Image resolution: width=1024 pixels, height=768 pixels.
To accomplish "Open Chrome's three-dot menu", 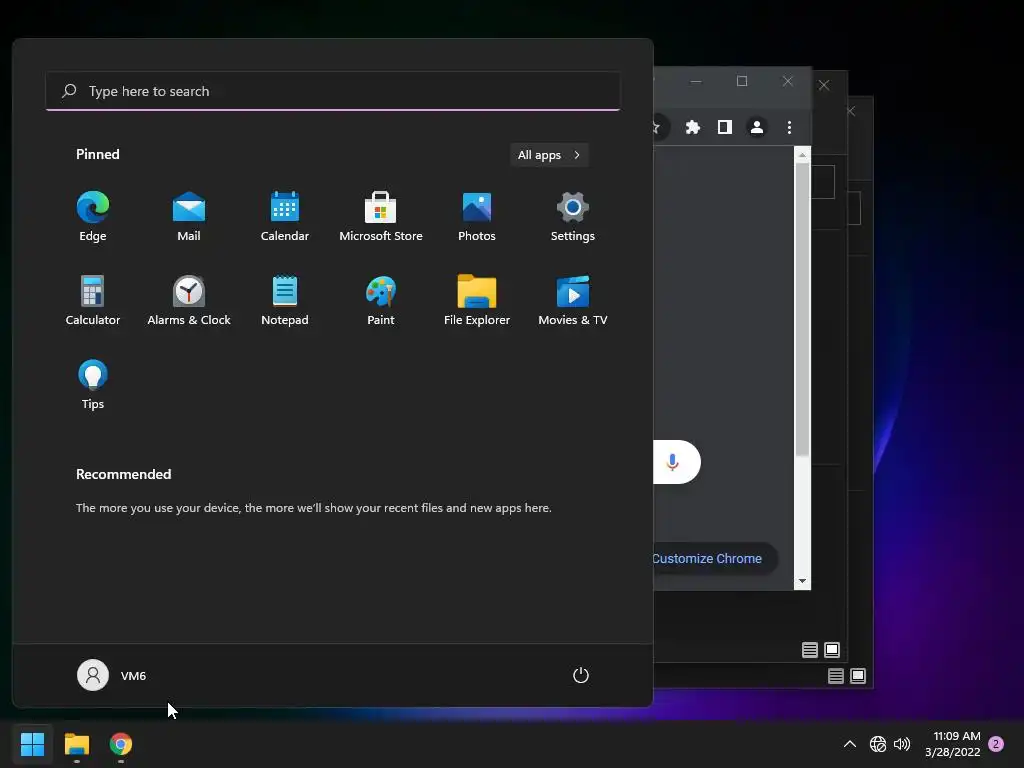I will click(789, 127).
